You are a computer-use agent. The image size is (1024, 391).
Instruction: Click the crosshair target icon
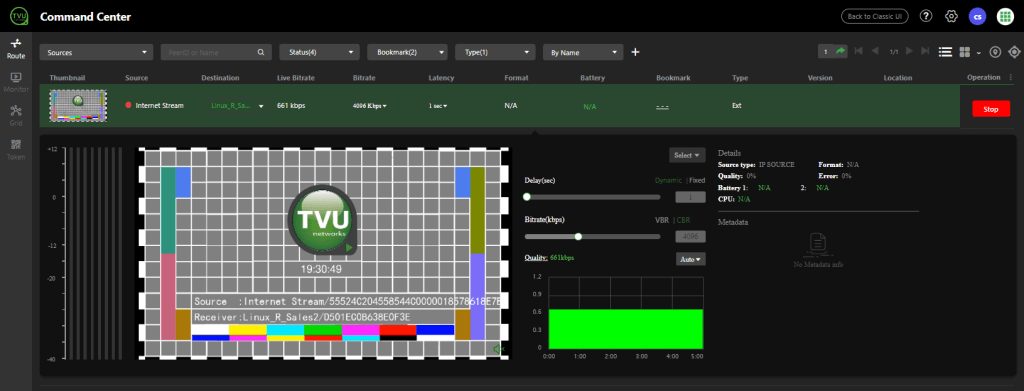pyautogui.click(x=1014, y=52)
